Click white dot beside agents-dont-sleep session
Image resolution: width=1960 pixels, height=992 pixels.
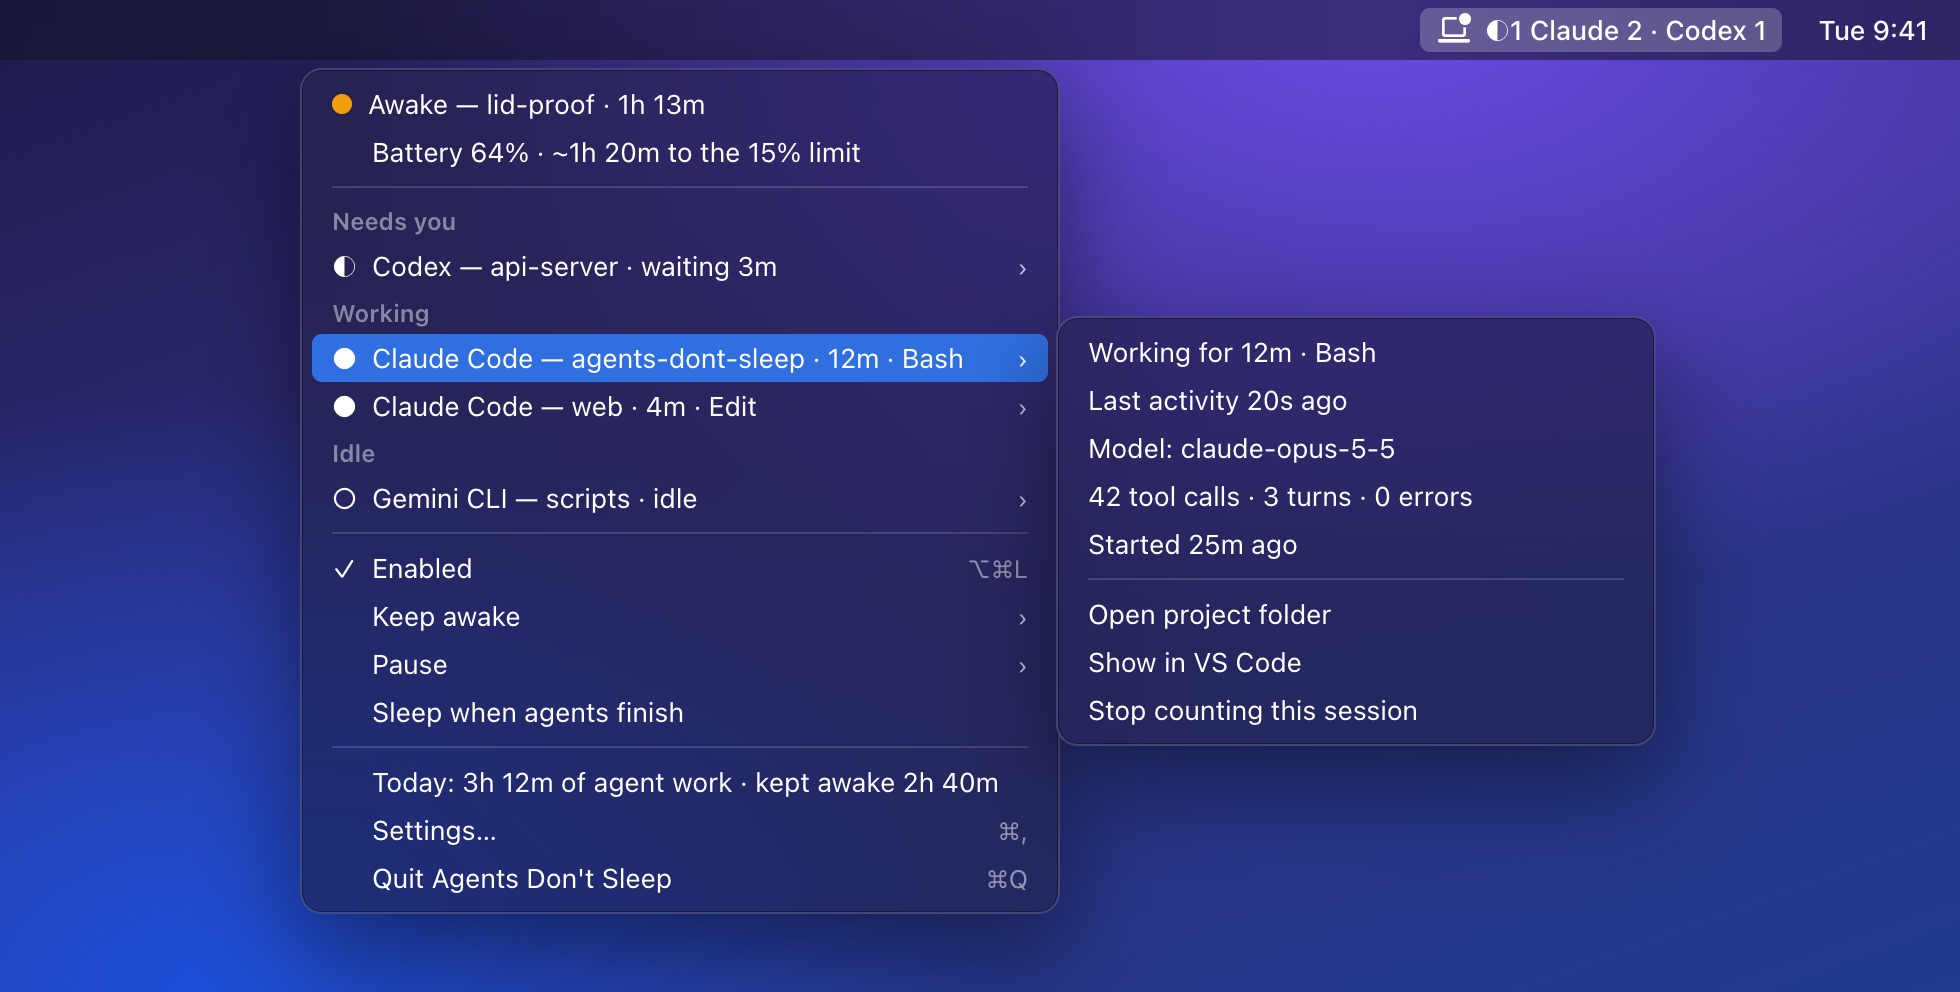tap(344, 359)
